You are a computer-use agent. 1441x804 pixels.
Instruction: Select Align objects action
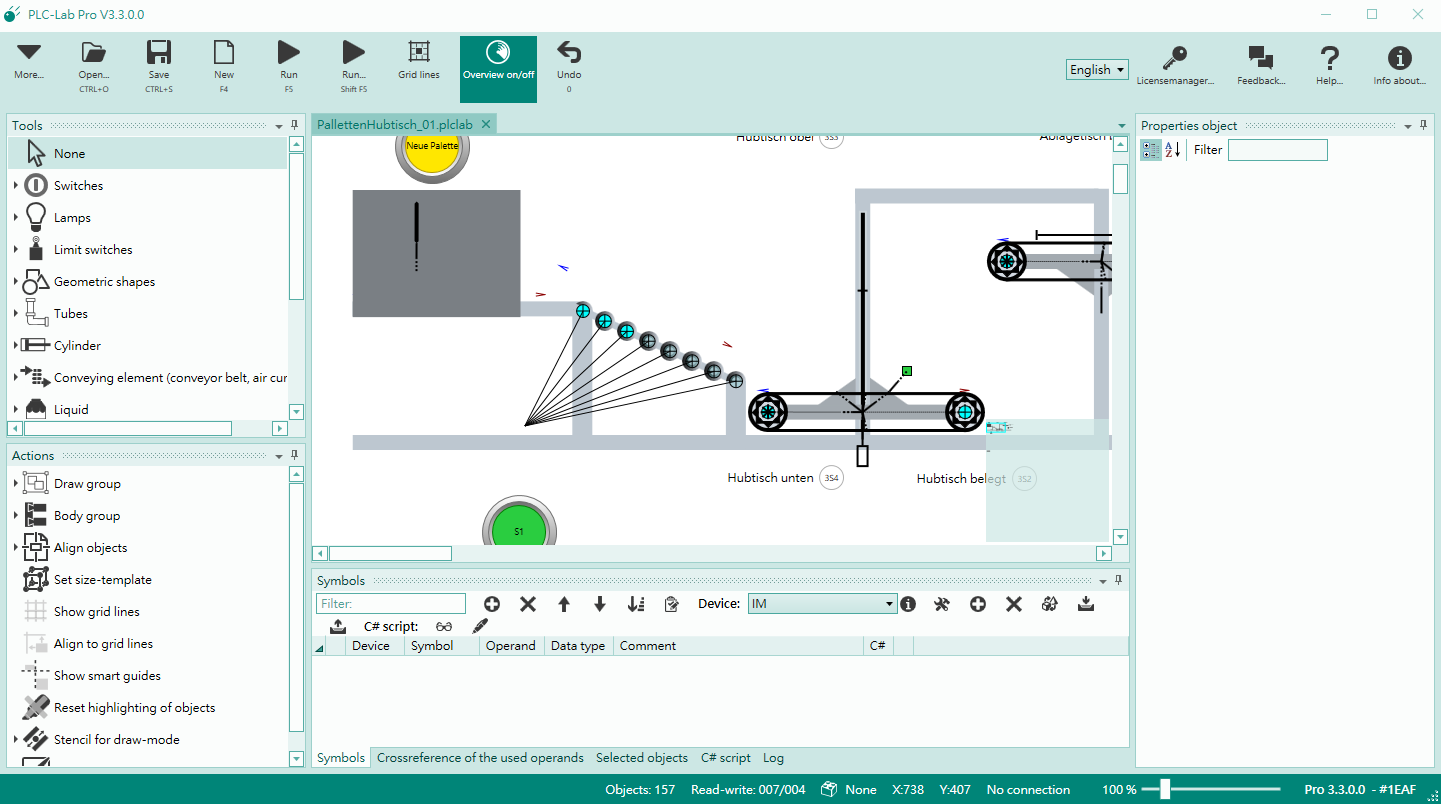click(x=90, y=548)
